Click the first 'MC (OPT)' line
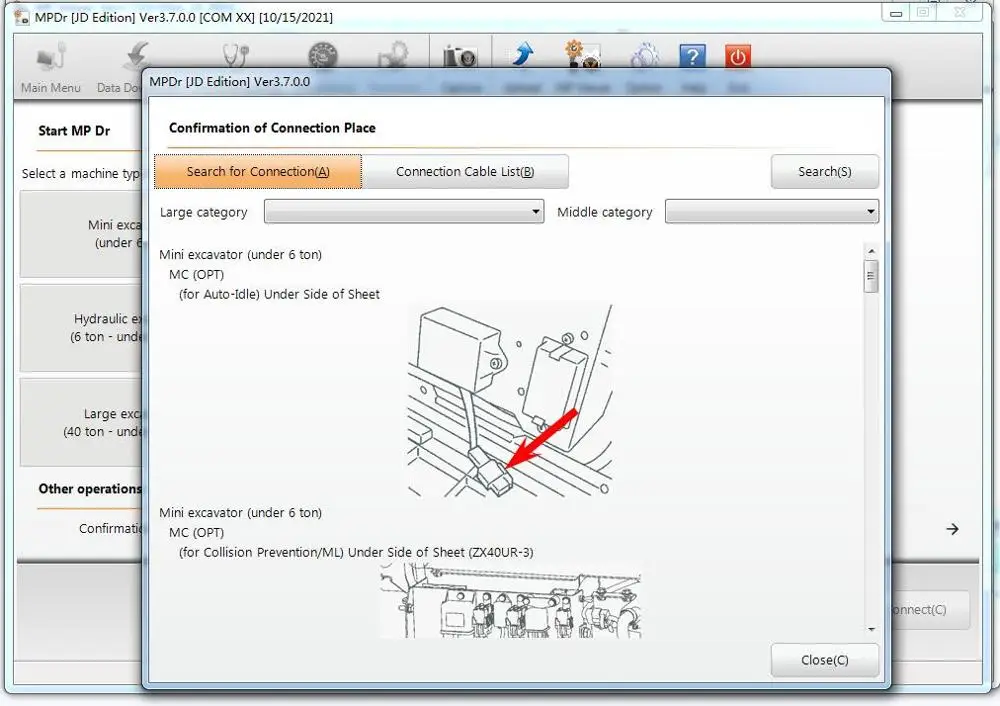The image size is (1000, 706). [x=196, y=274]
